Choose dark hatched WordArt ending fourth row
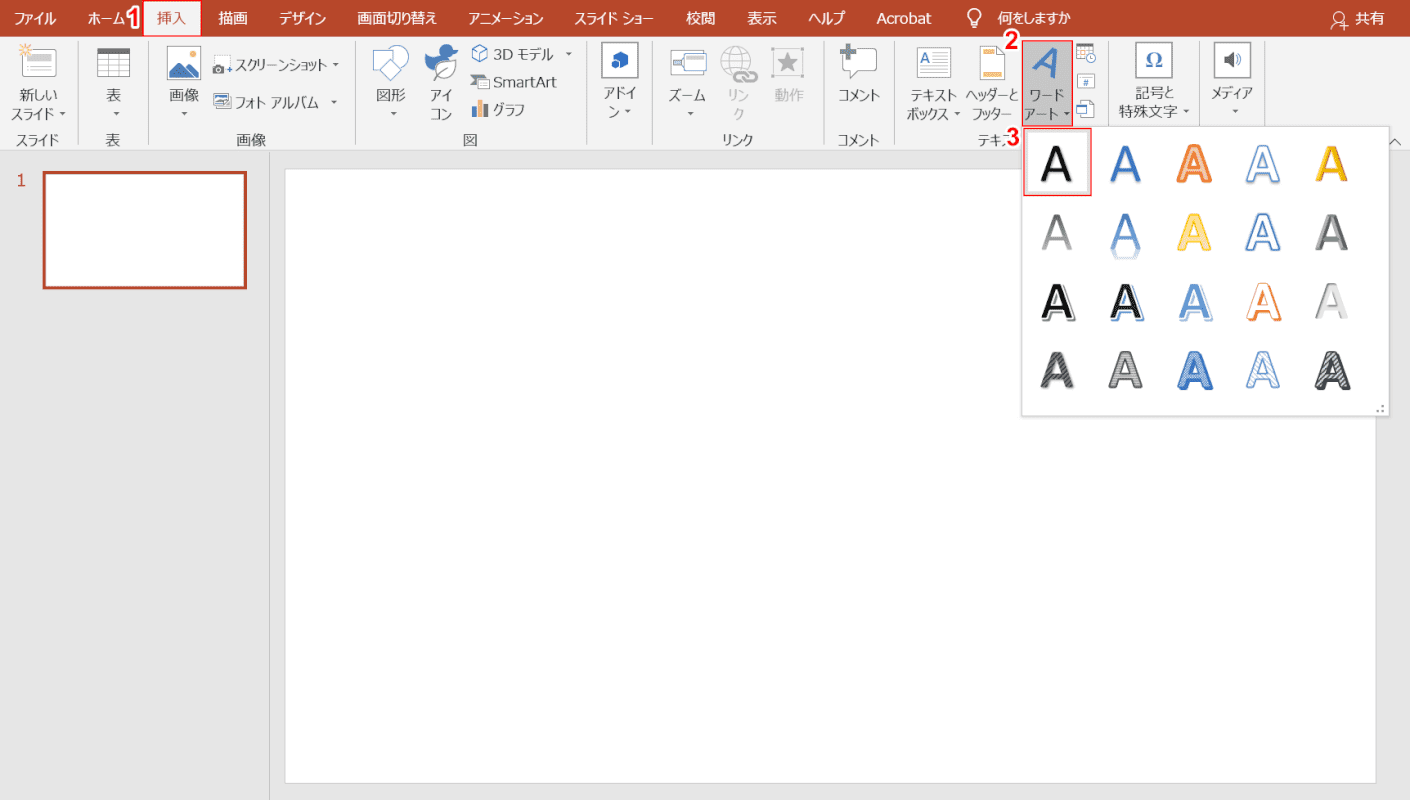Viewport: 1410px width, 800px height. pyautogui.click(x=1332, y=370)
